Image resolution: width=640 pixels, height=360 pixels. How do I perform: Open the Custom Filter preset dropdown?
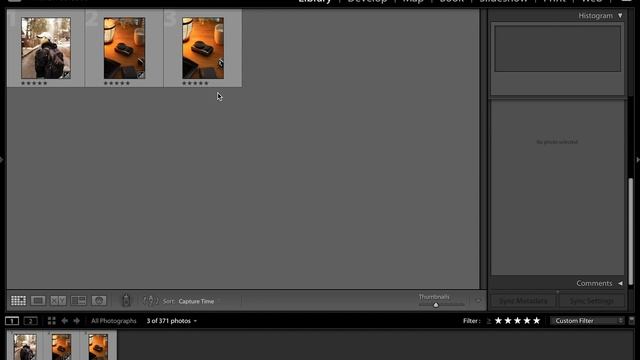pyautogui.click(x=588, y=321)
